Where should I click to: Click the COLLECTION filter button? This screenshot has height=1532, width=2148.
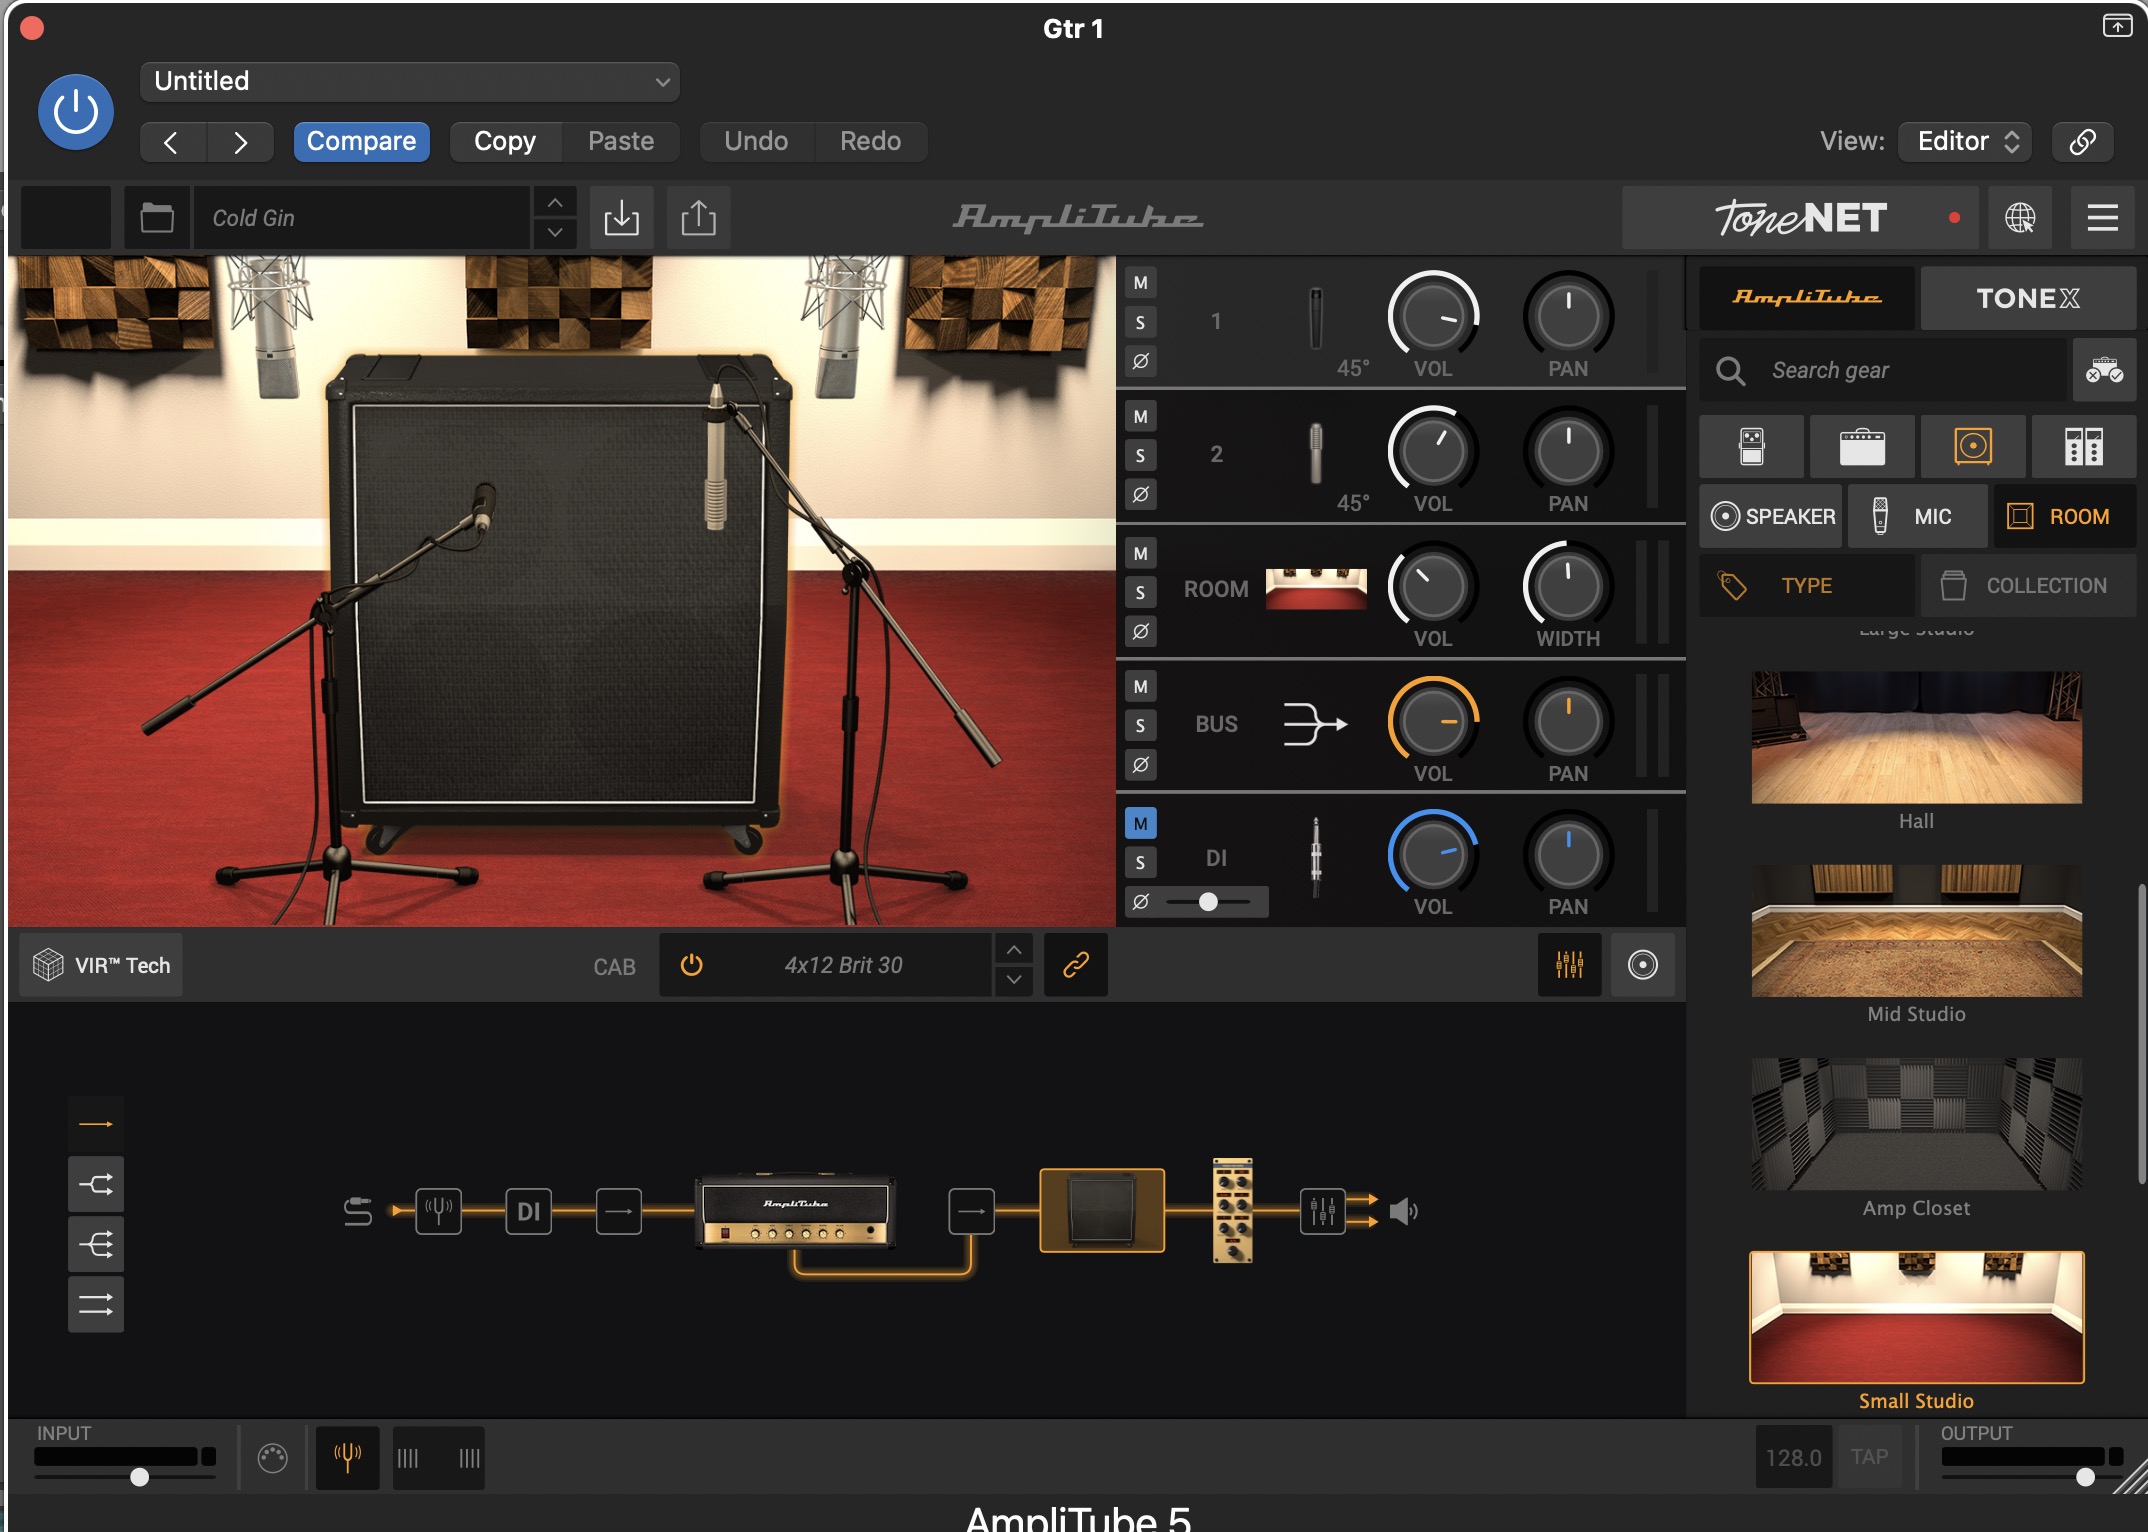pyautogui.click(x=2026, y=586)
